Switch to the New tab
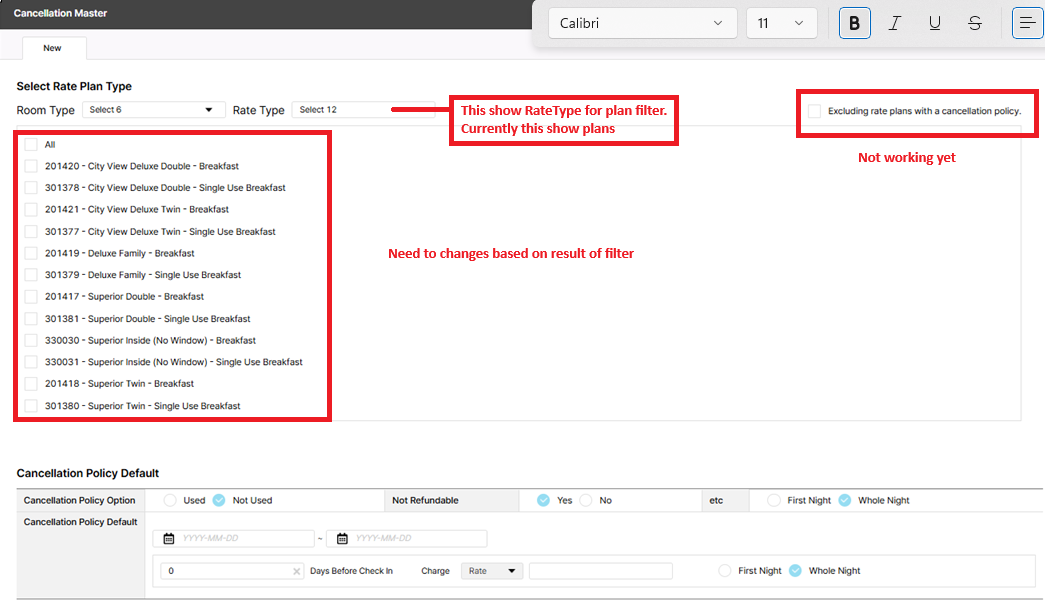Image resolution: width=1045 pixels, height=601 pixels. (53, 48)
